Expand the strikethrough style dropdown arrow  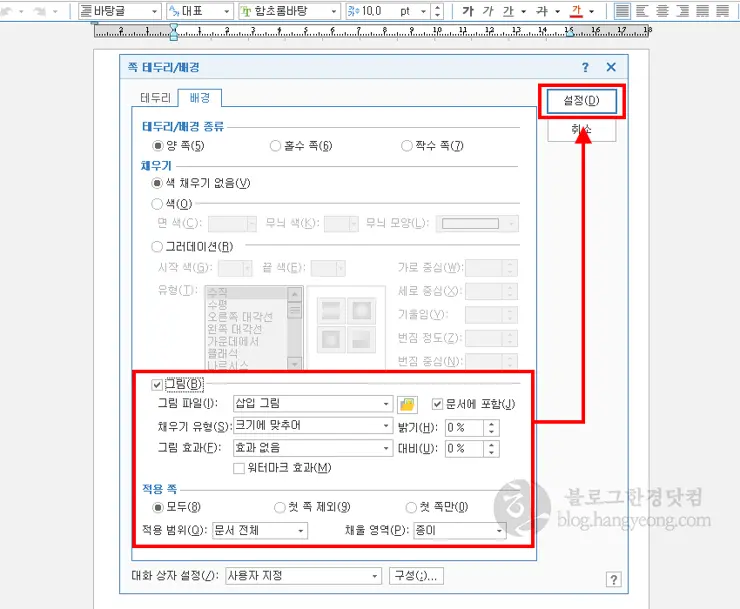point(558,11)
